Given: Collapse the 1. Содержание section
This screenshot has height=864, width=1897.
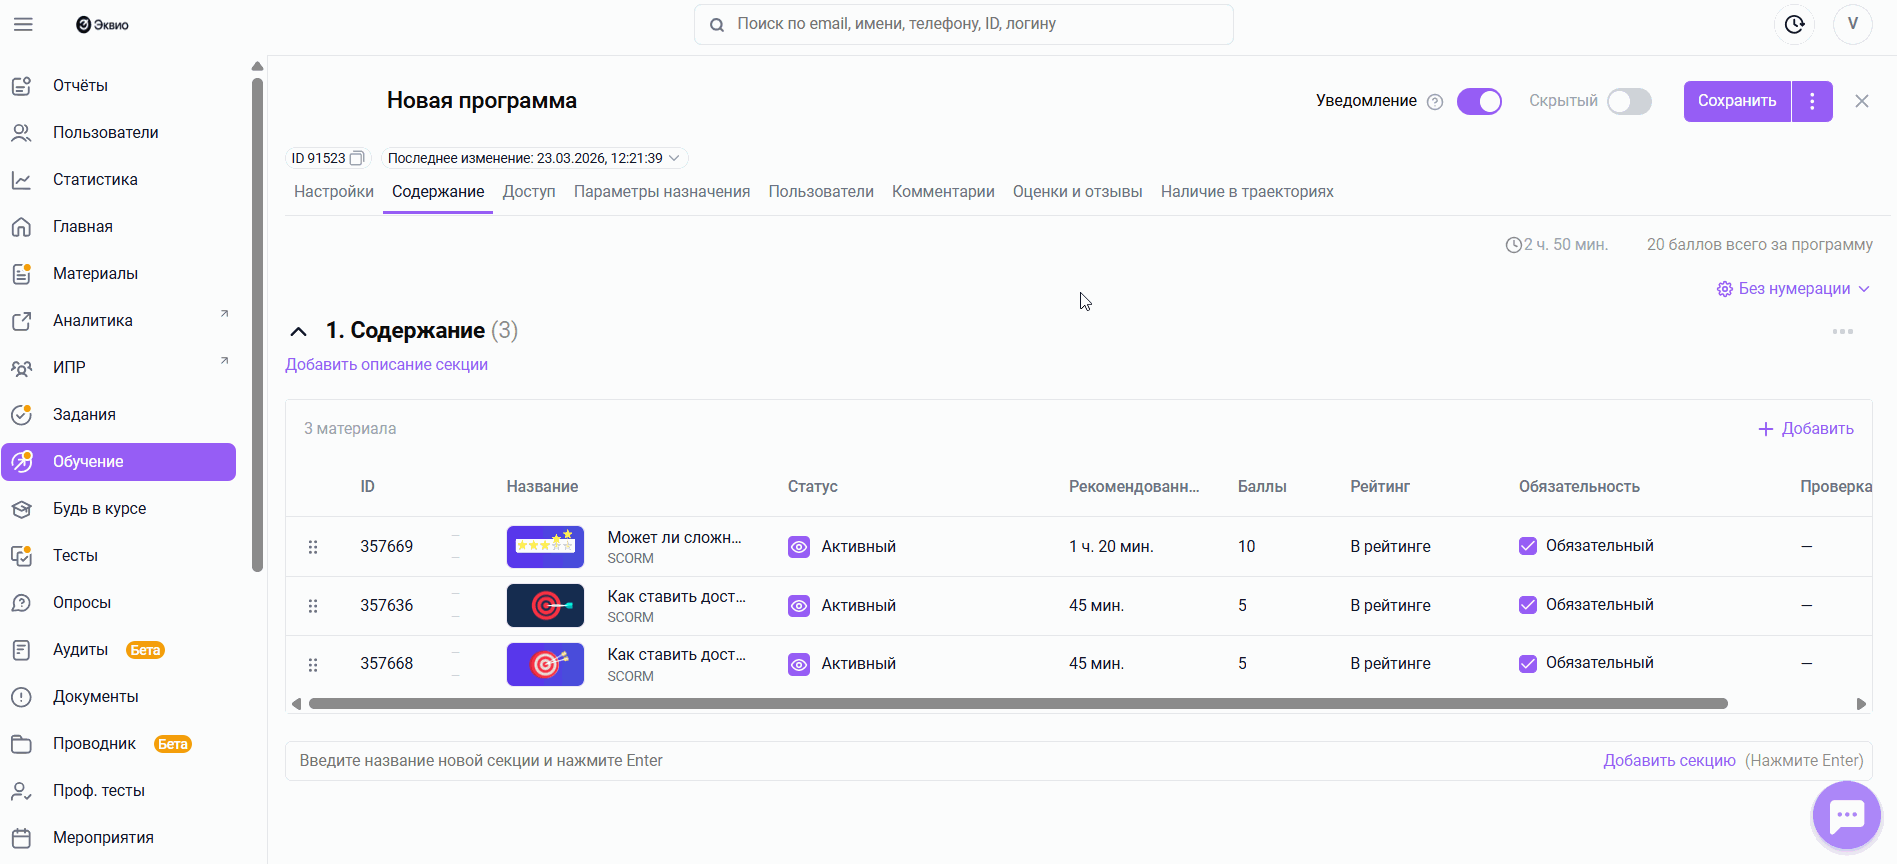Looking at the screenshot, I should click(298, 331).
